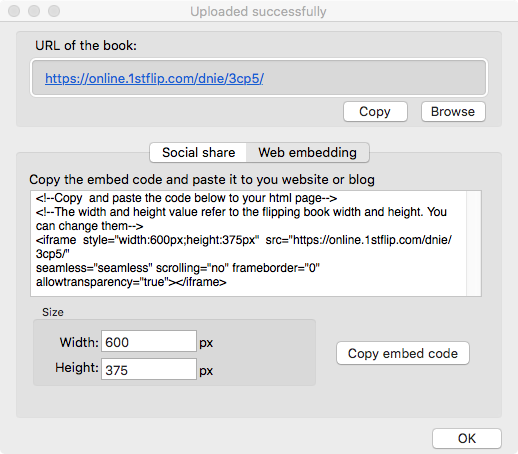Click the line starting with '<iframe style'
This screenshot has width=518, height=454.
[244, 240]
